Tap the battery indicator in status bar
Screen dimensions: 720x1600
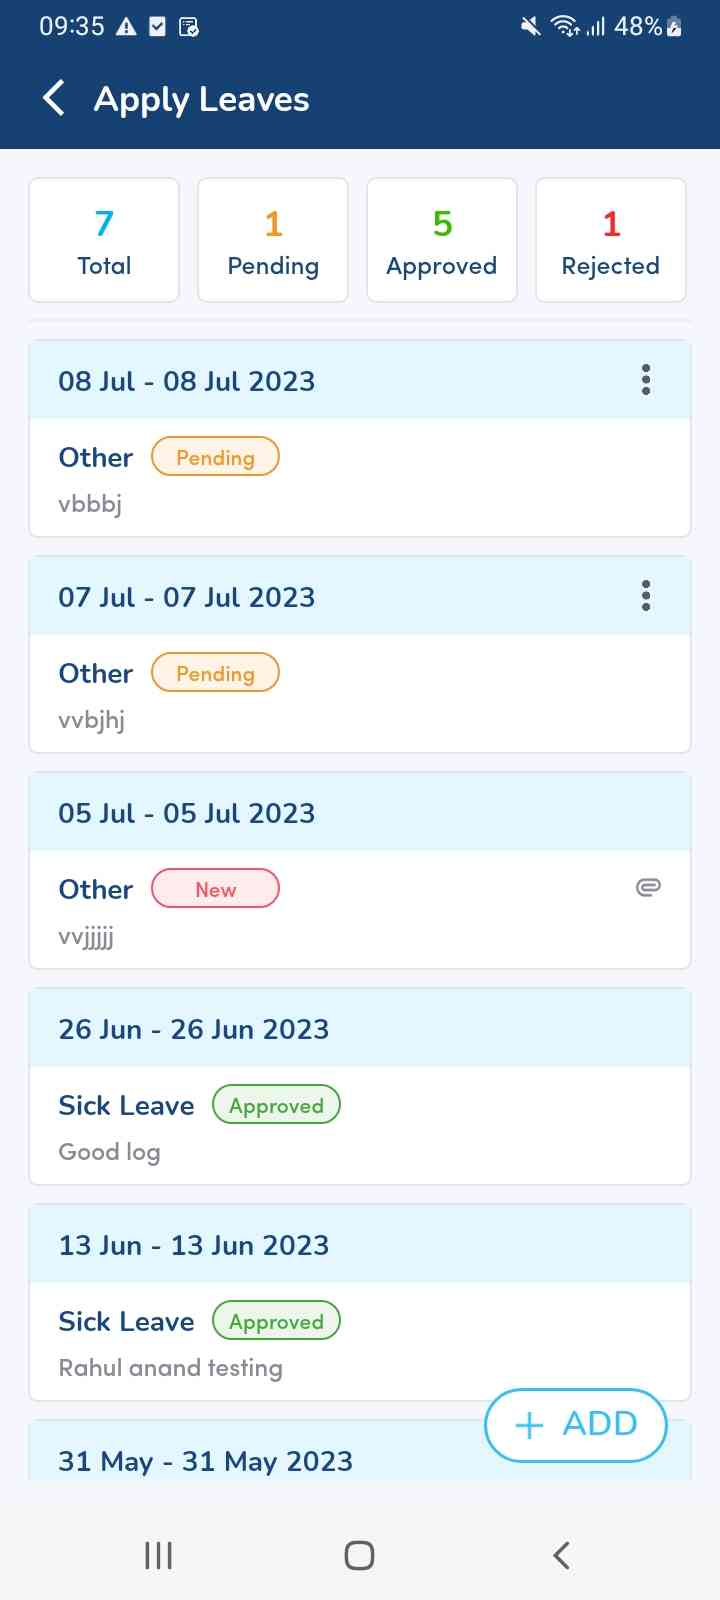[674, 27]
